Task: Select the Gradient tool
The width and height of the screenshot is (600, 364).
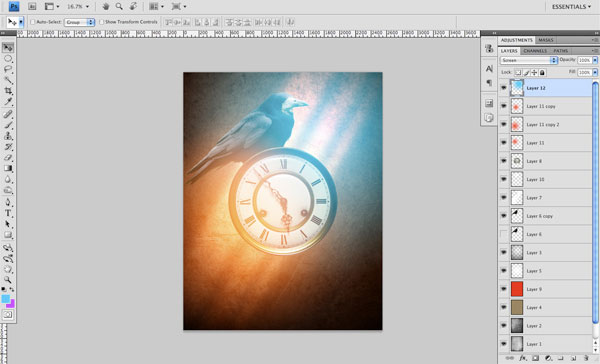Action: [8, 168]
